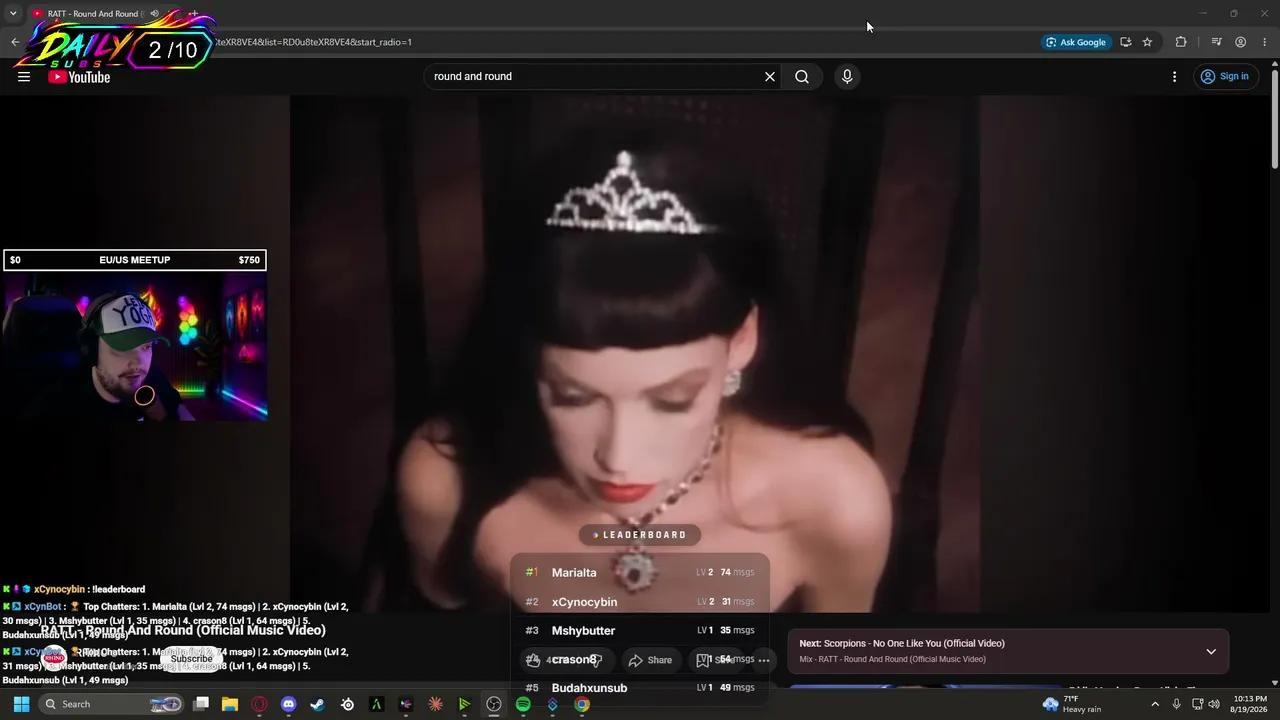The height and width of the screenshot is (720, 1280).
Task: Clear the 'round and round' search text
Action: (770, 77)
